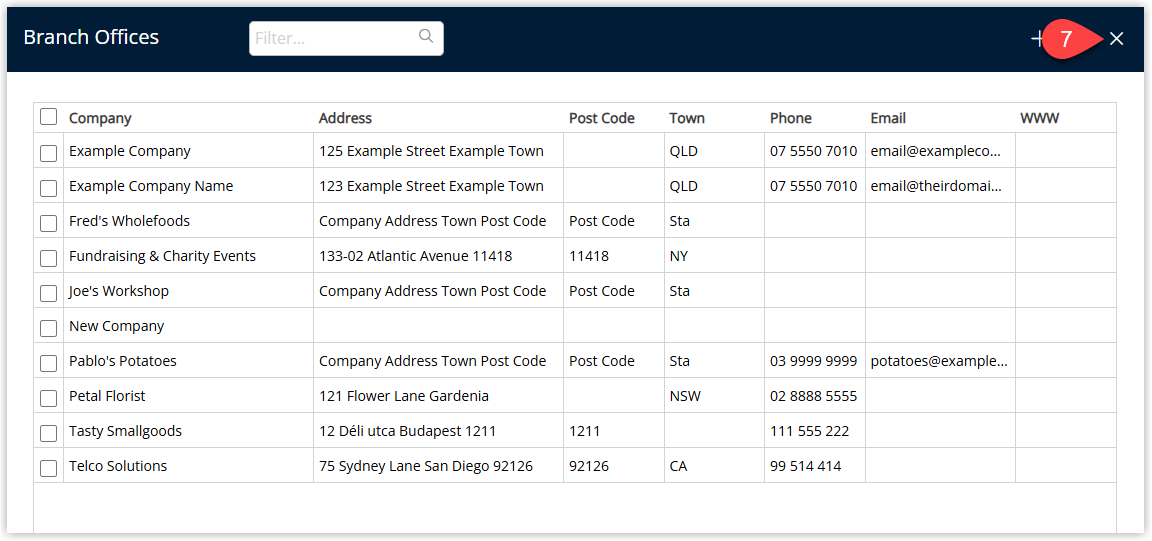1152x541 pixels.
Task: Open the Example Company Name row
Action: click(x=151, y=186)
